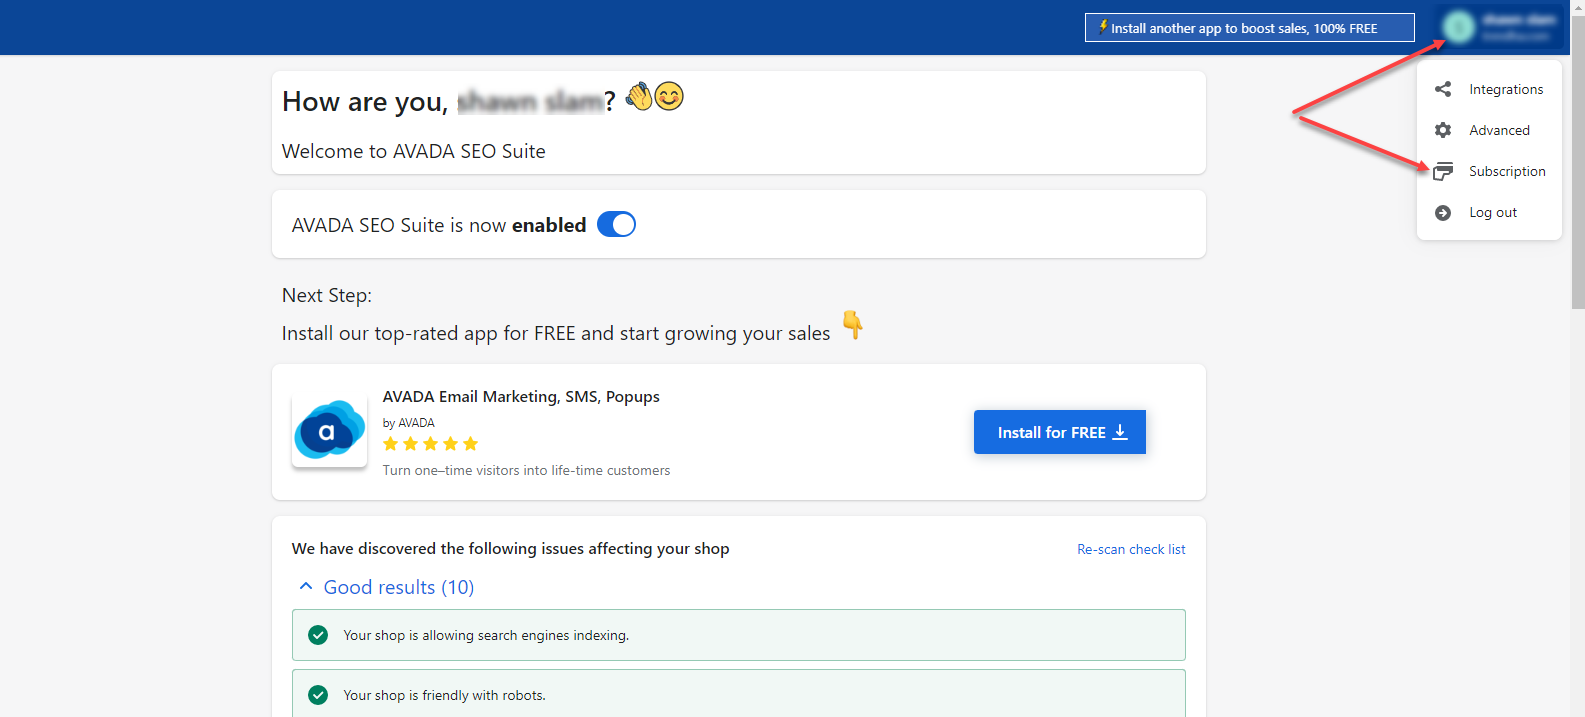Image resolution: width=1585 pixels, height=717 pixels.
Task: Click the page vertical scrollbar
Action: [x=1577, y=160]
